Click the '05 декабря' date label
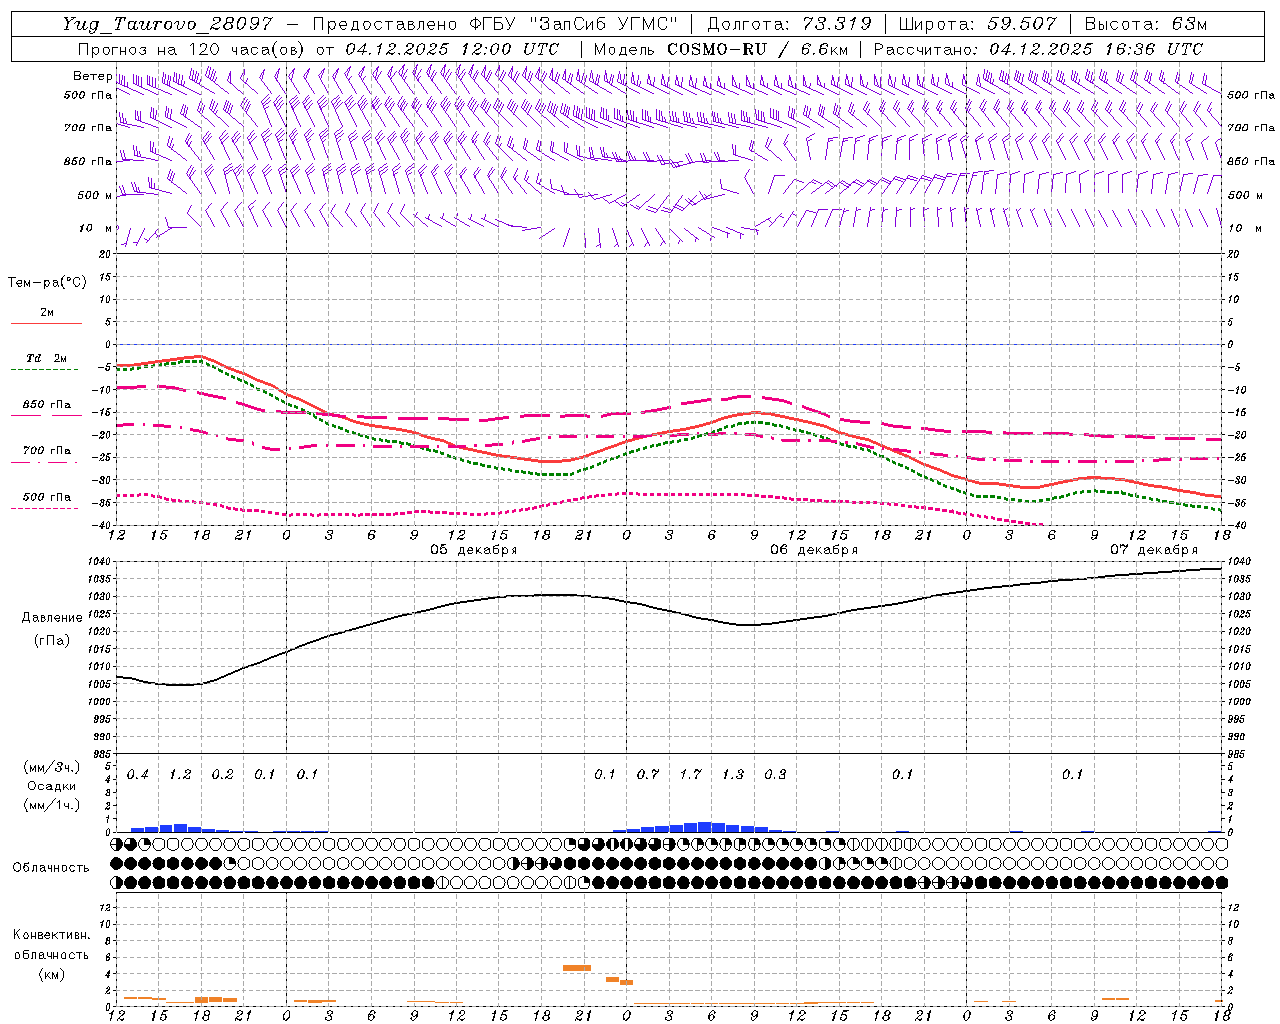 [x=474, y=550]
